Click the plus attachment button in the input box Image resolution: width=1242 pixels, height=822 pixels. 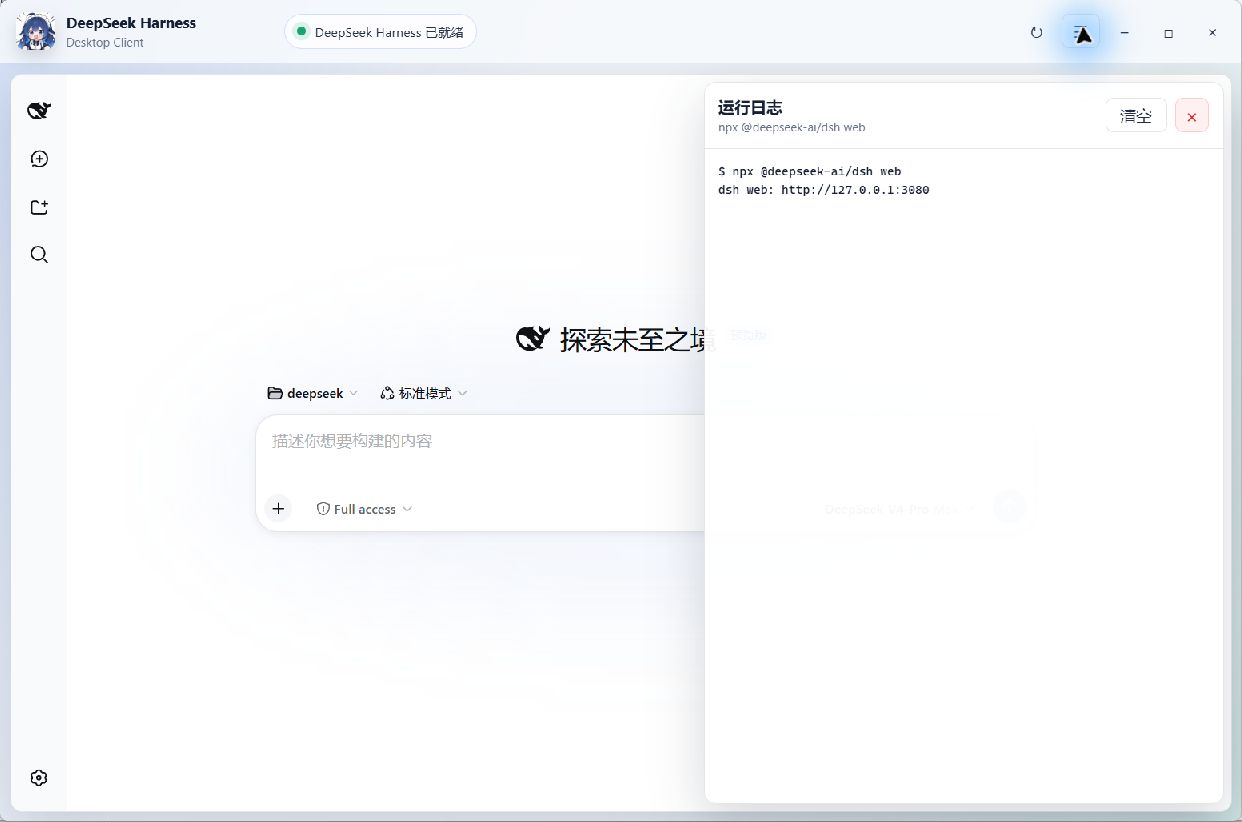point(278,509)
